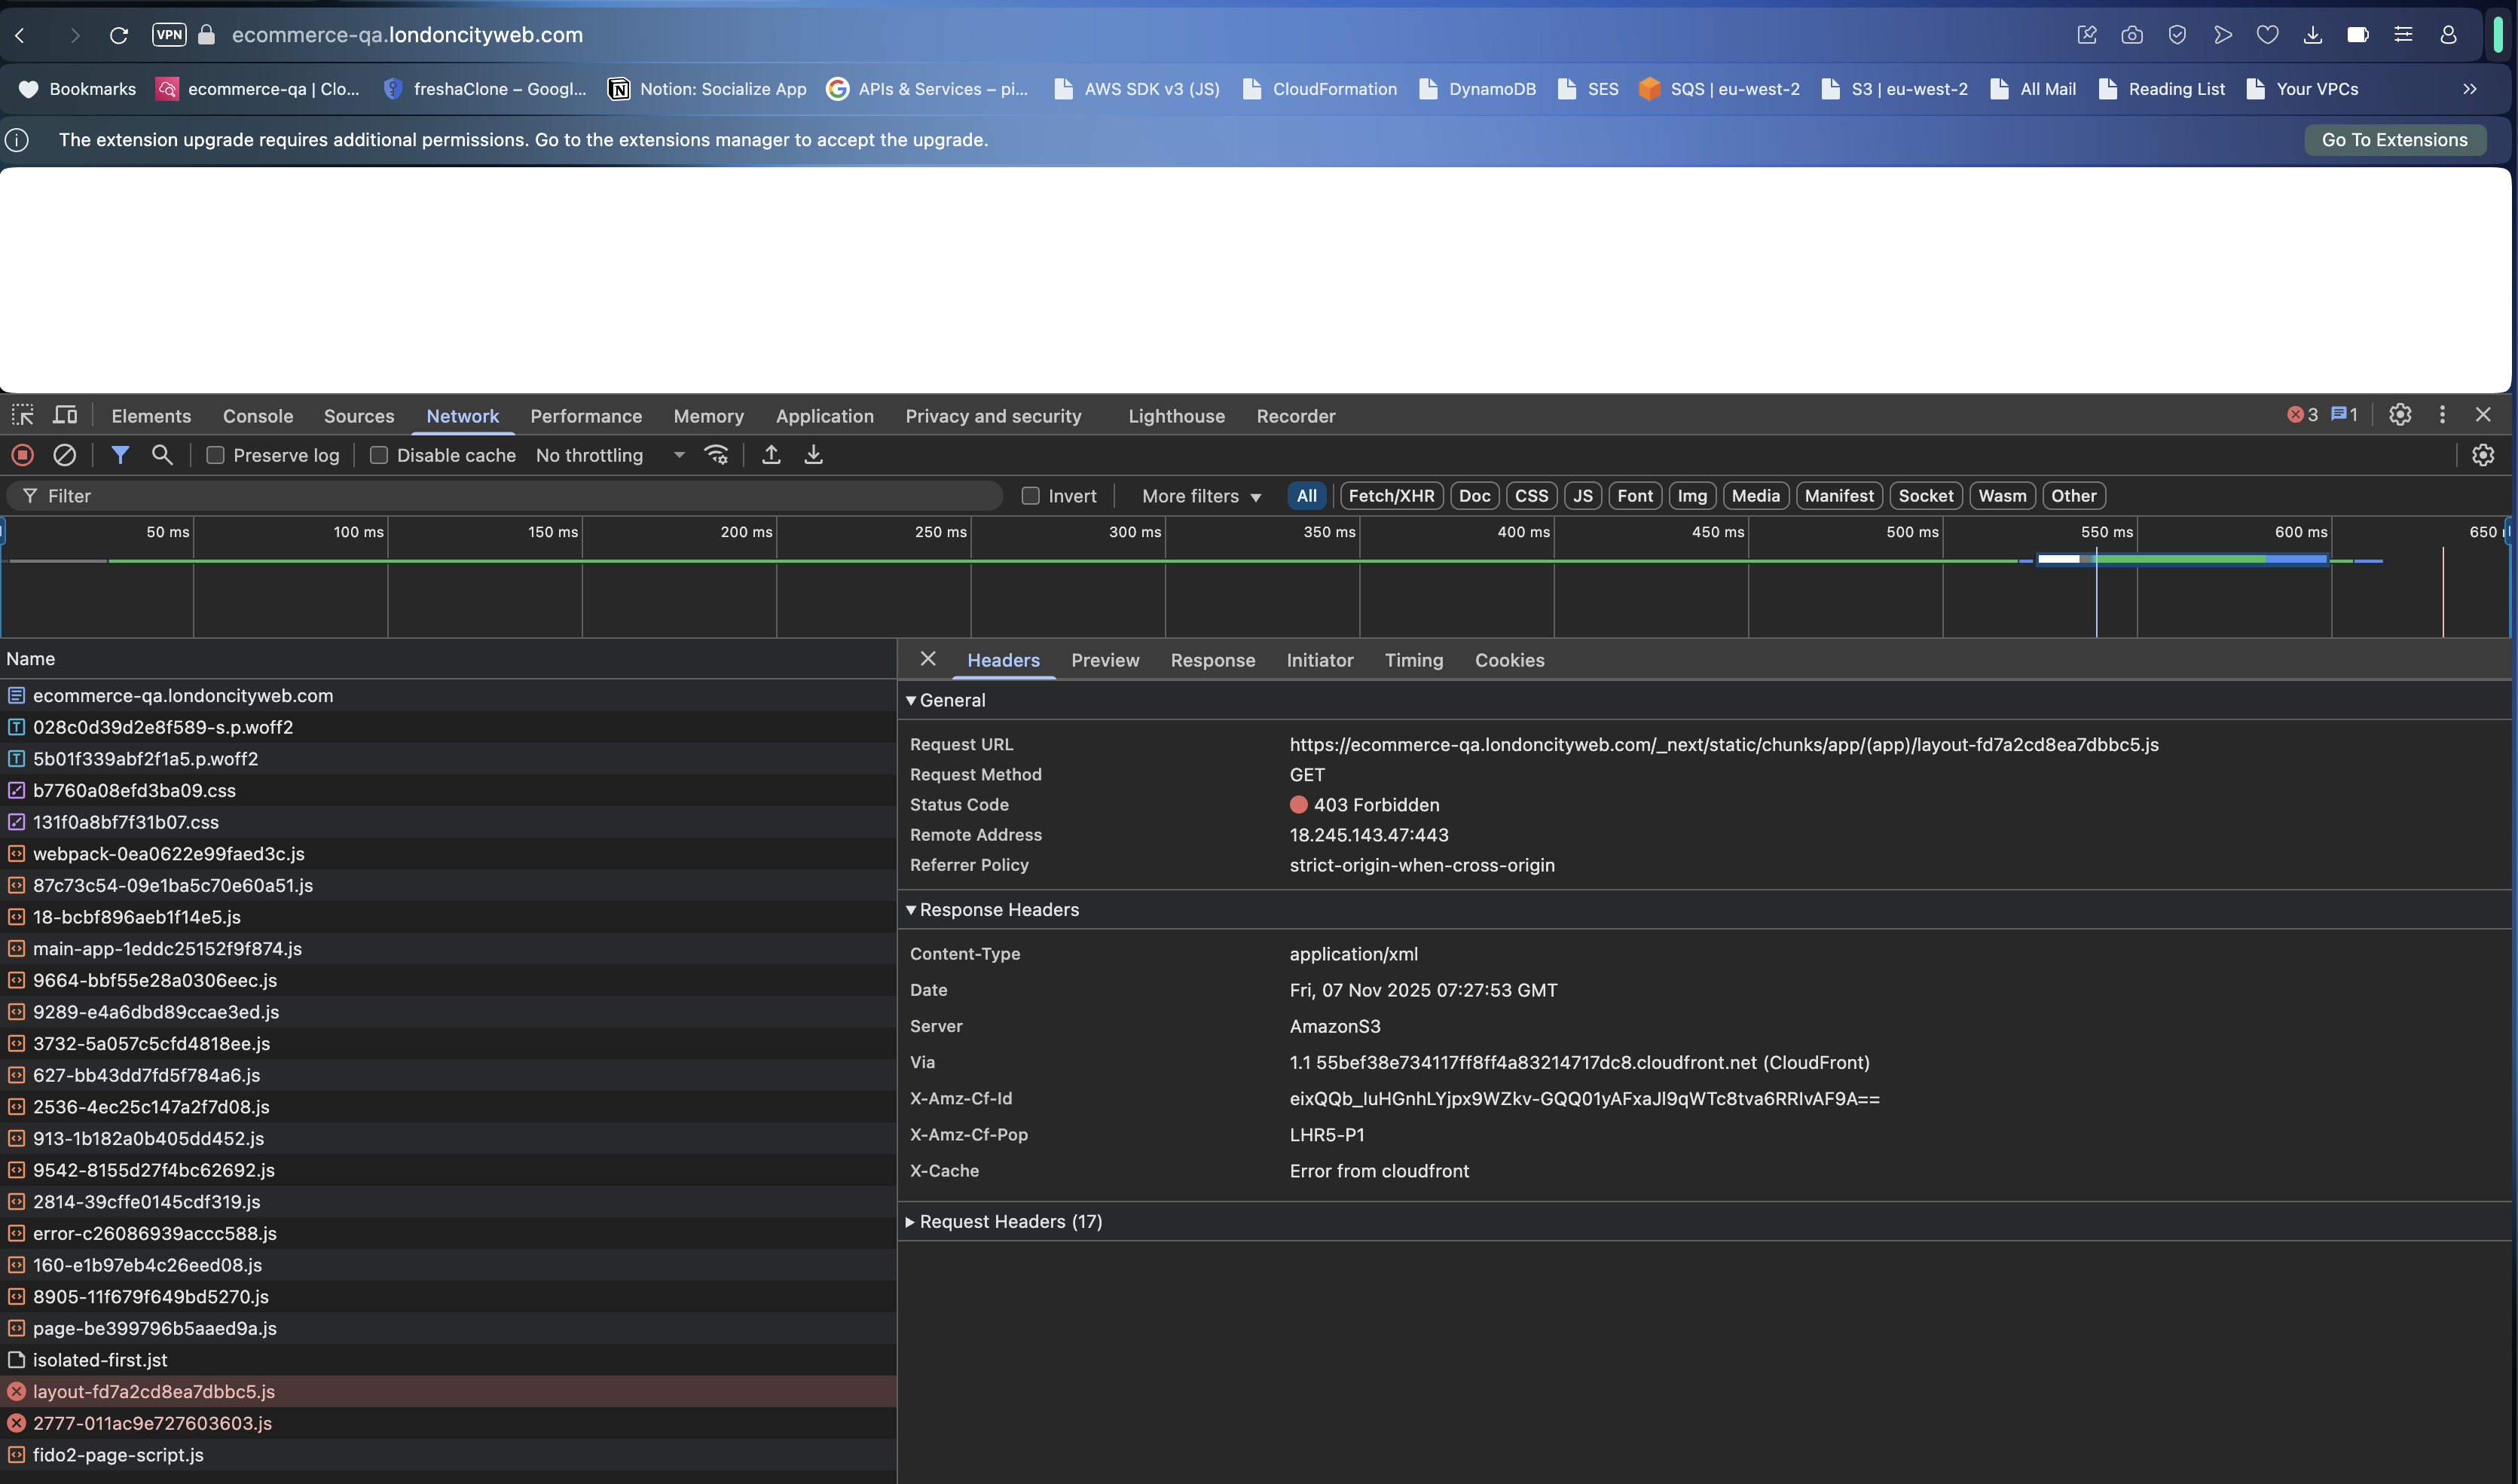This screenshot has width=2518, height=1484.
Task: Open network search with magnifier icon
Action: 162,455
